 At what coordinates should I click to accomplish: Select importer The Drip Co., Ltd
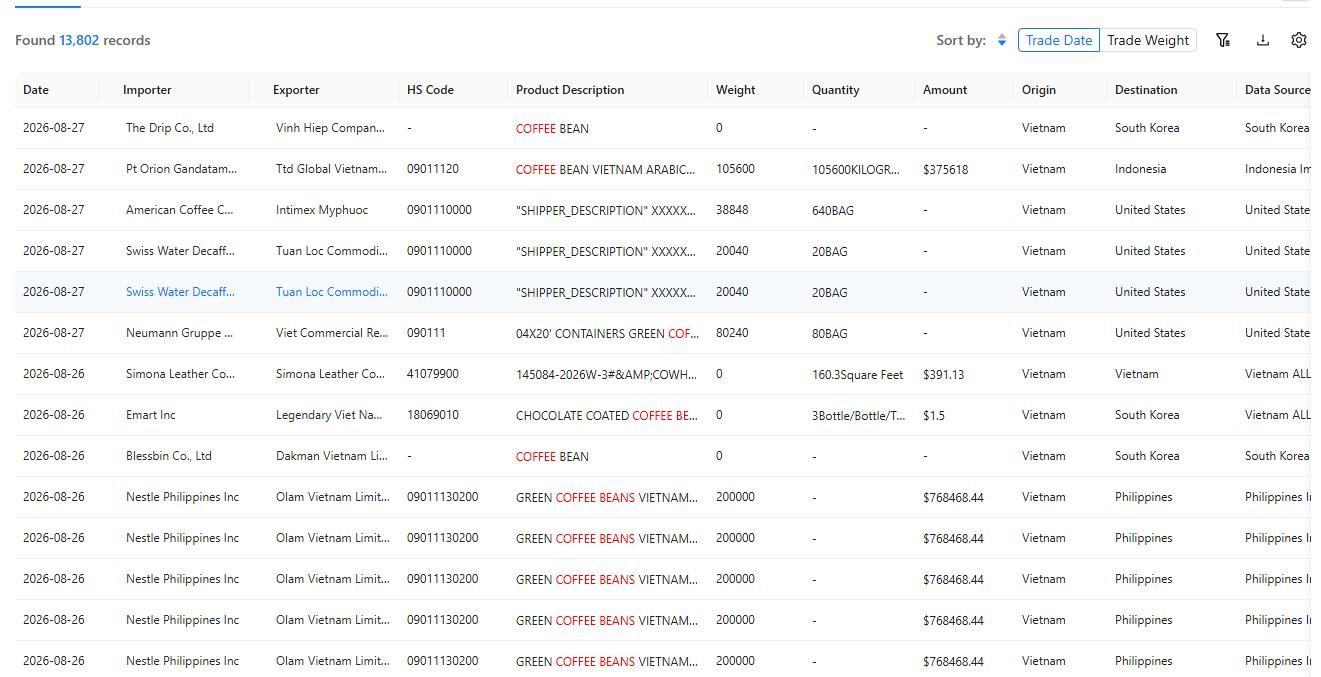170,128
